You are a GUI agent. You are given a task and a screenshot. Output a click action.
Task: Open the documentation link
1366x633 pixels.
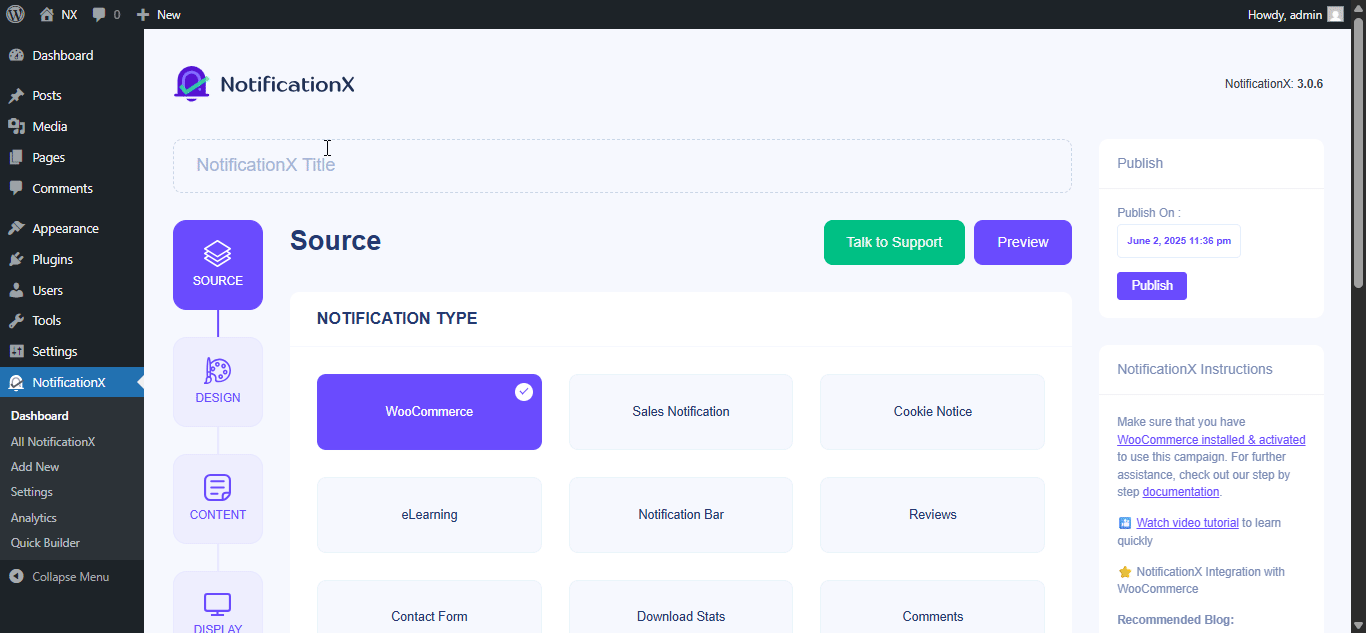click(1181, 492)
